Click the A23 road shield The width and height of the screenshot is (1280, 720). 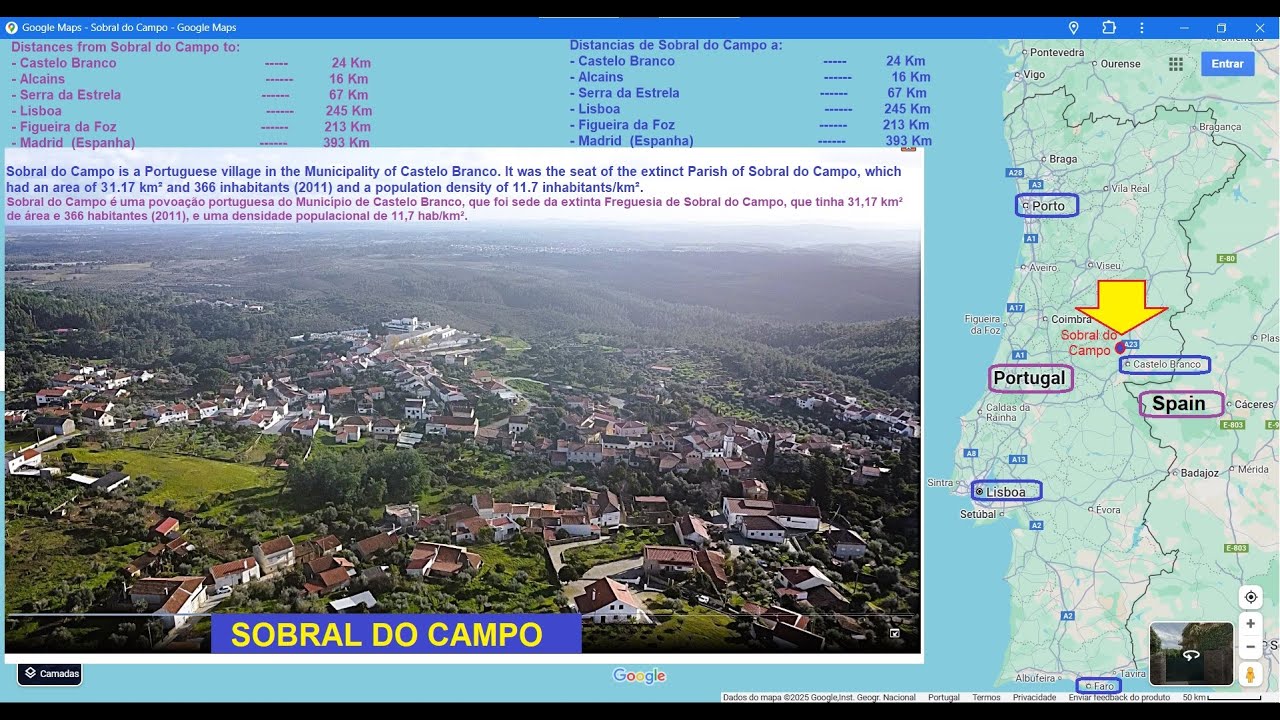pyautogui.click(x=1131, y=344)
